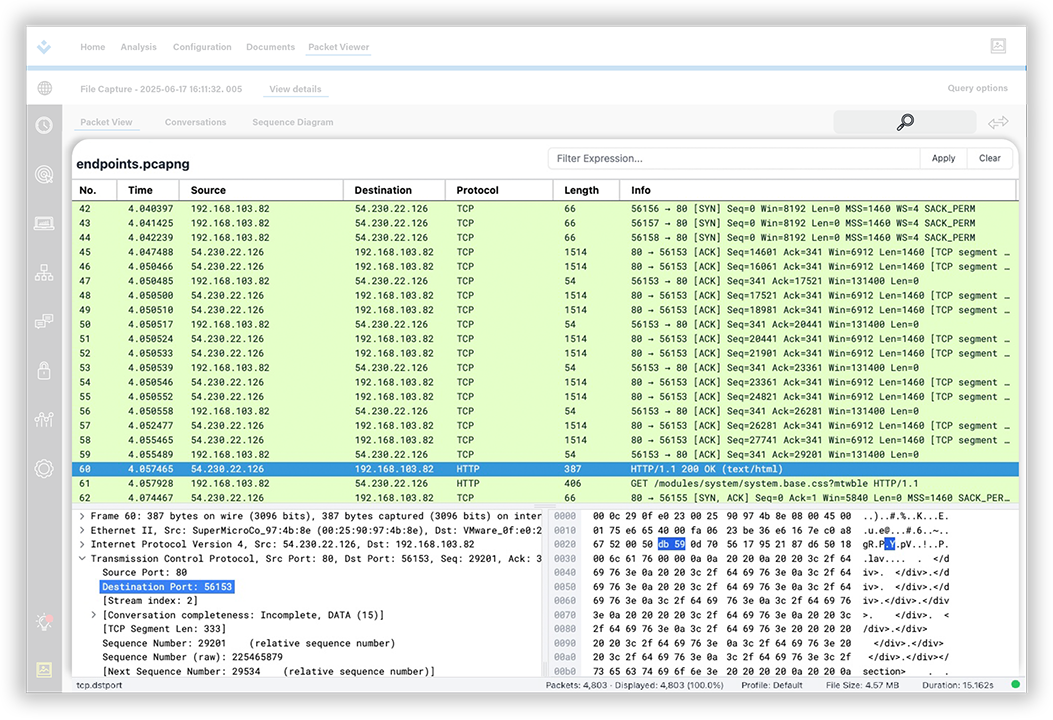Click the TCP Segment Len: 333 line
The image size is (1053, 720).
[x=164, y=629]
